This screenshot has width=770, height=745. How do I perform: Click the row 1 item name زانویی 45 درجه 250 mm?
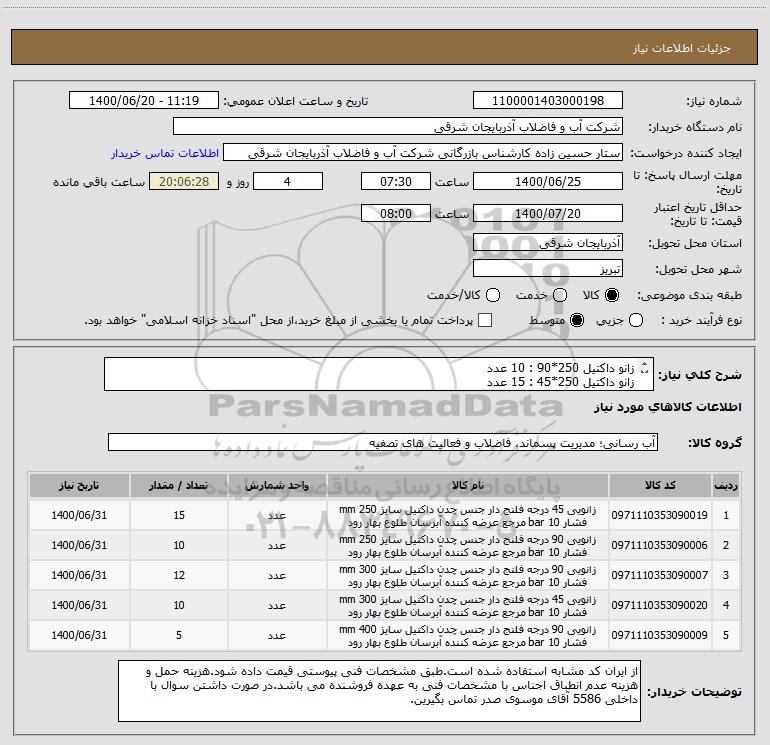click(x=468, y=516)
